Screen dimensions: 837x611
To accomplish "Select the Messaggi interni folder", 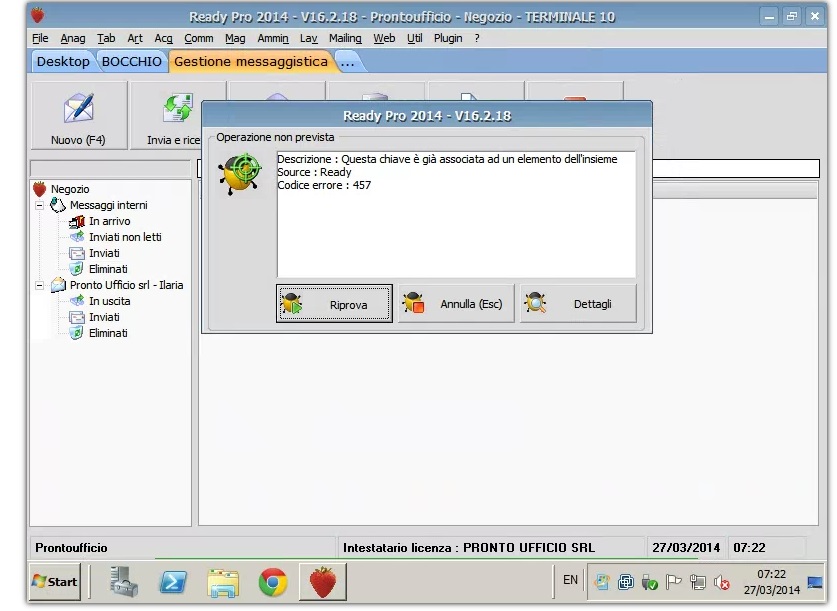I will (x=108, y=205).
